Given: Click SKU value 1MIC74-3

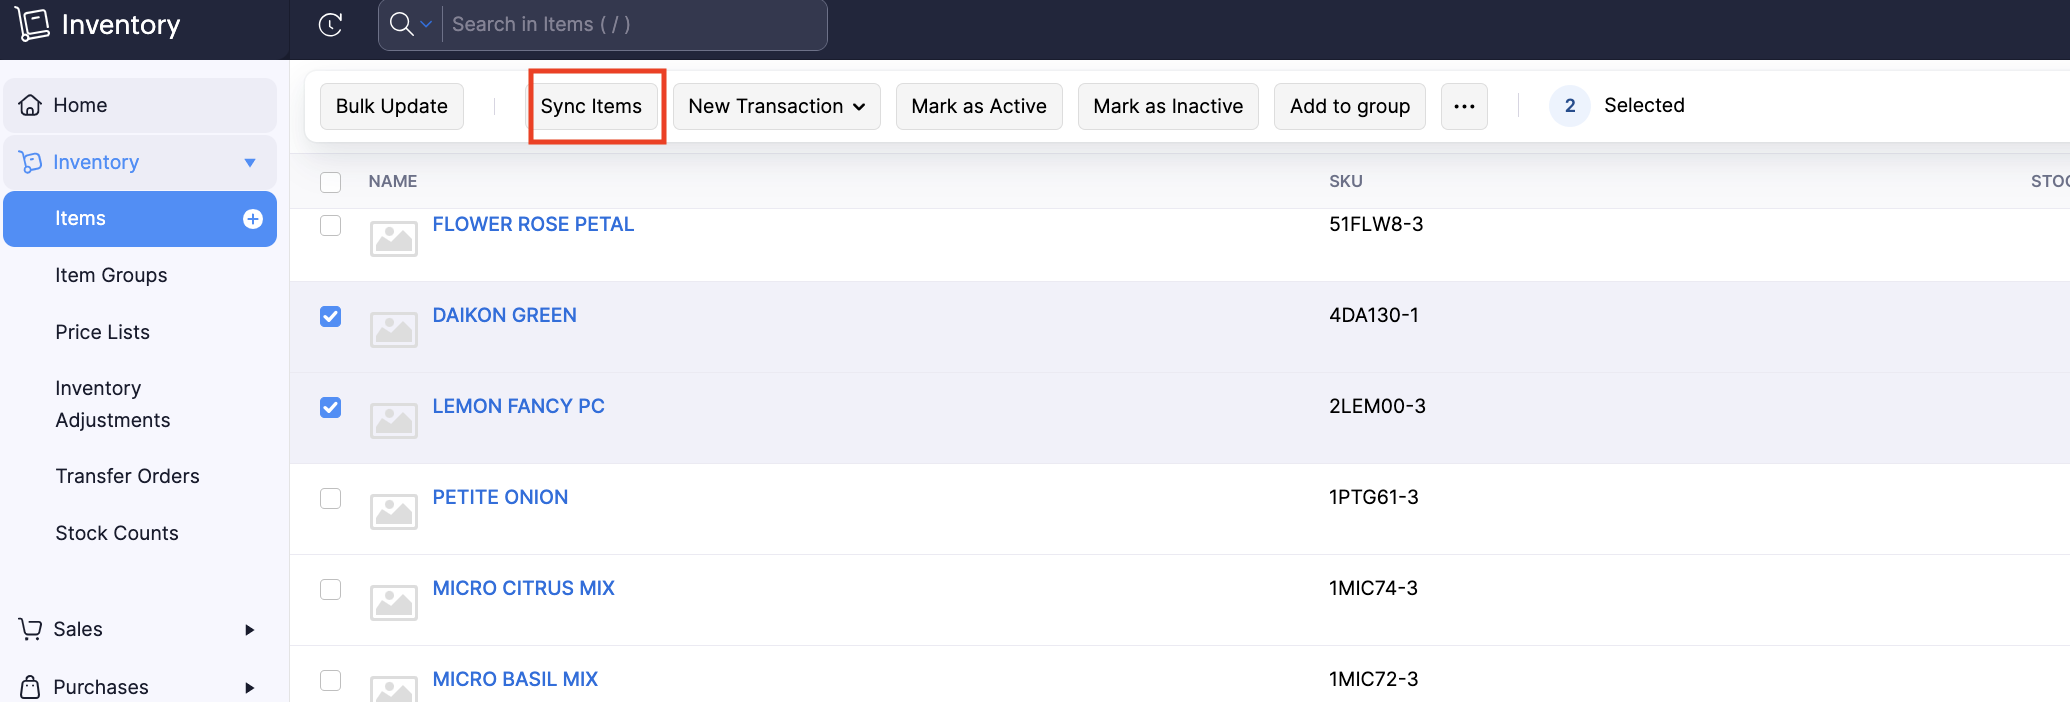Looking at the screenshot, I should (x=1373, y=588).
